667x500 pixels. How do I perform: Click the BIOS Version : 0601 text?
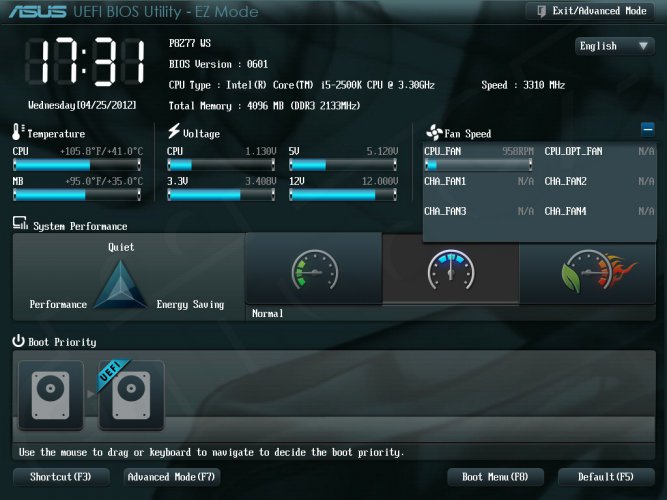pyautogui.click(x=218, y=64)
